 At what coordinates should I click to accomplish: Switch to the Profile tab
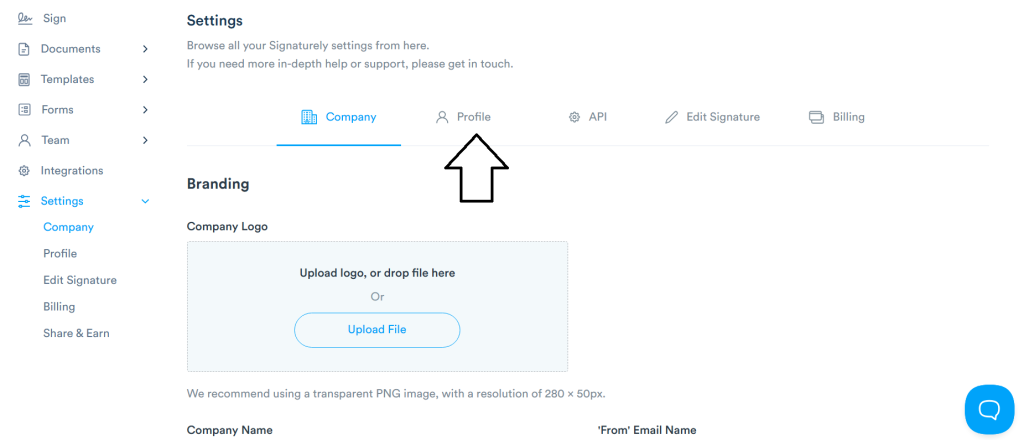coord(463,118)
